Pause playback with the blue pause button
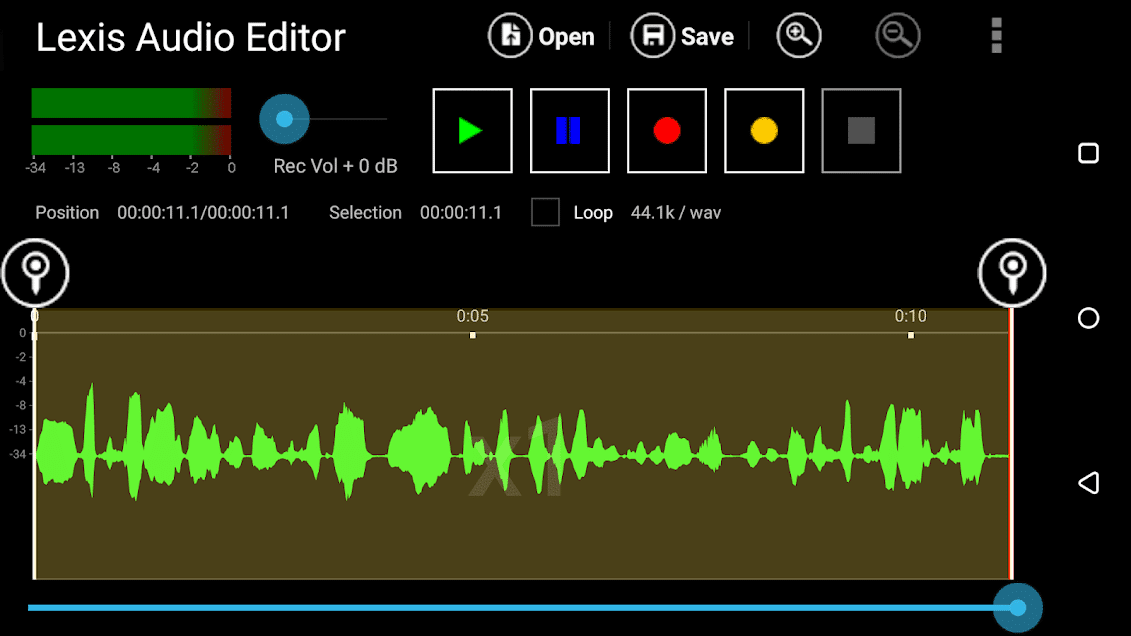The height and width of the screenshot is (636, 1131). (x=569, y=131)
